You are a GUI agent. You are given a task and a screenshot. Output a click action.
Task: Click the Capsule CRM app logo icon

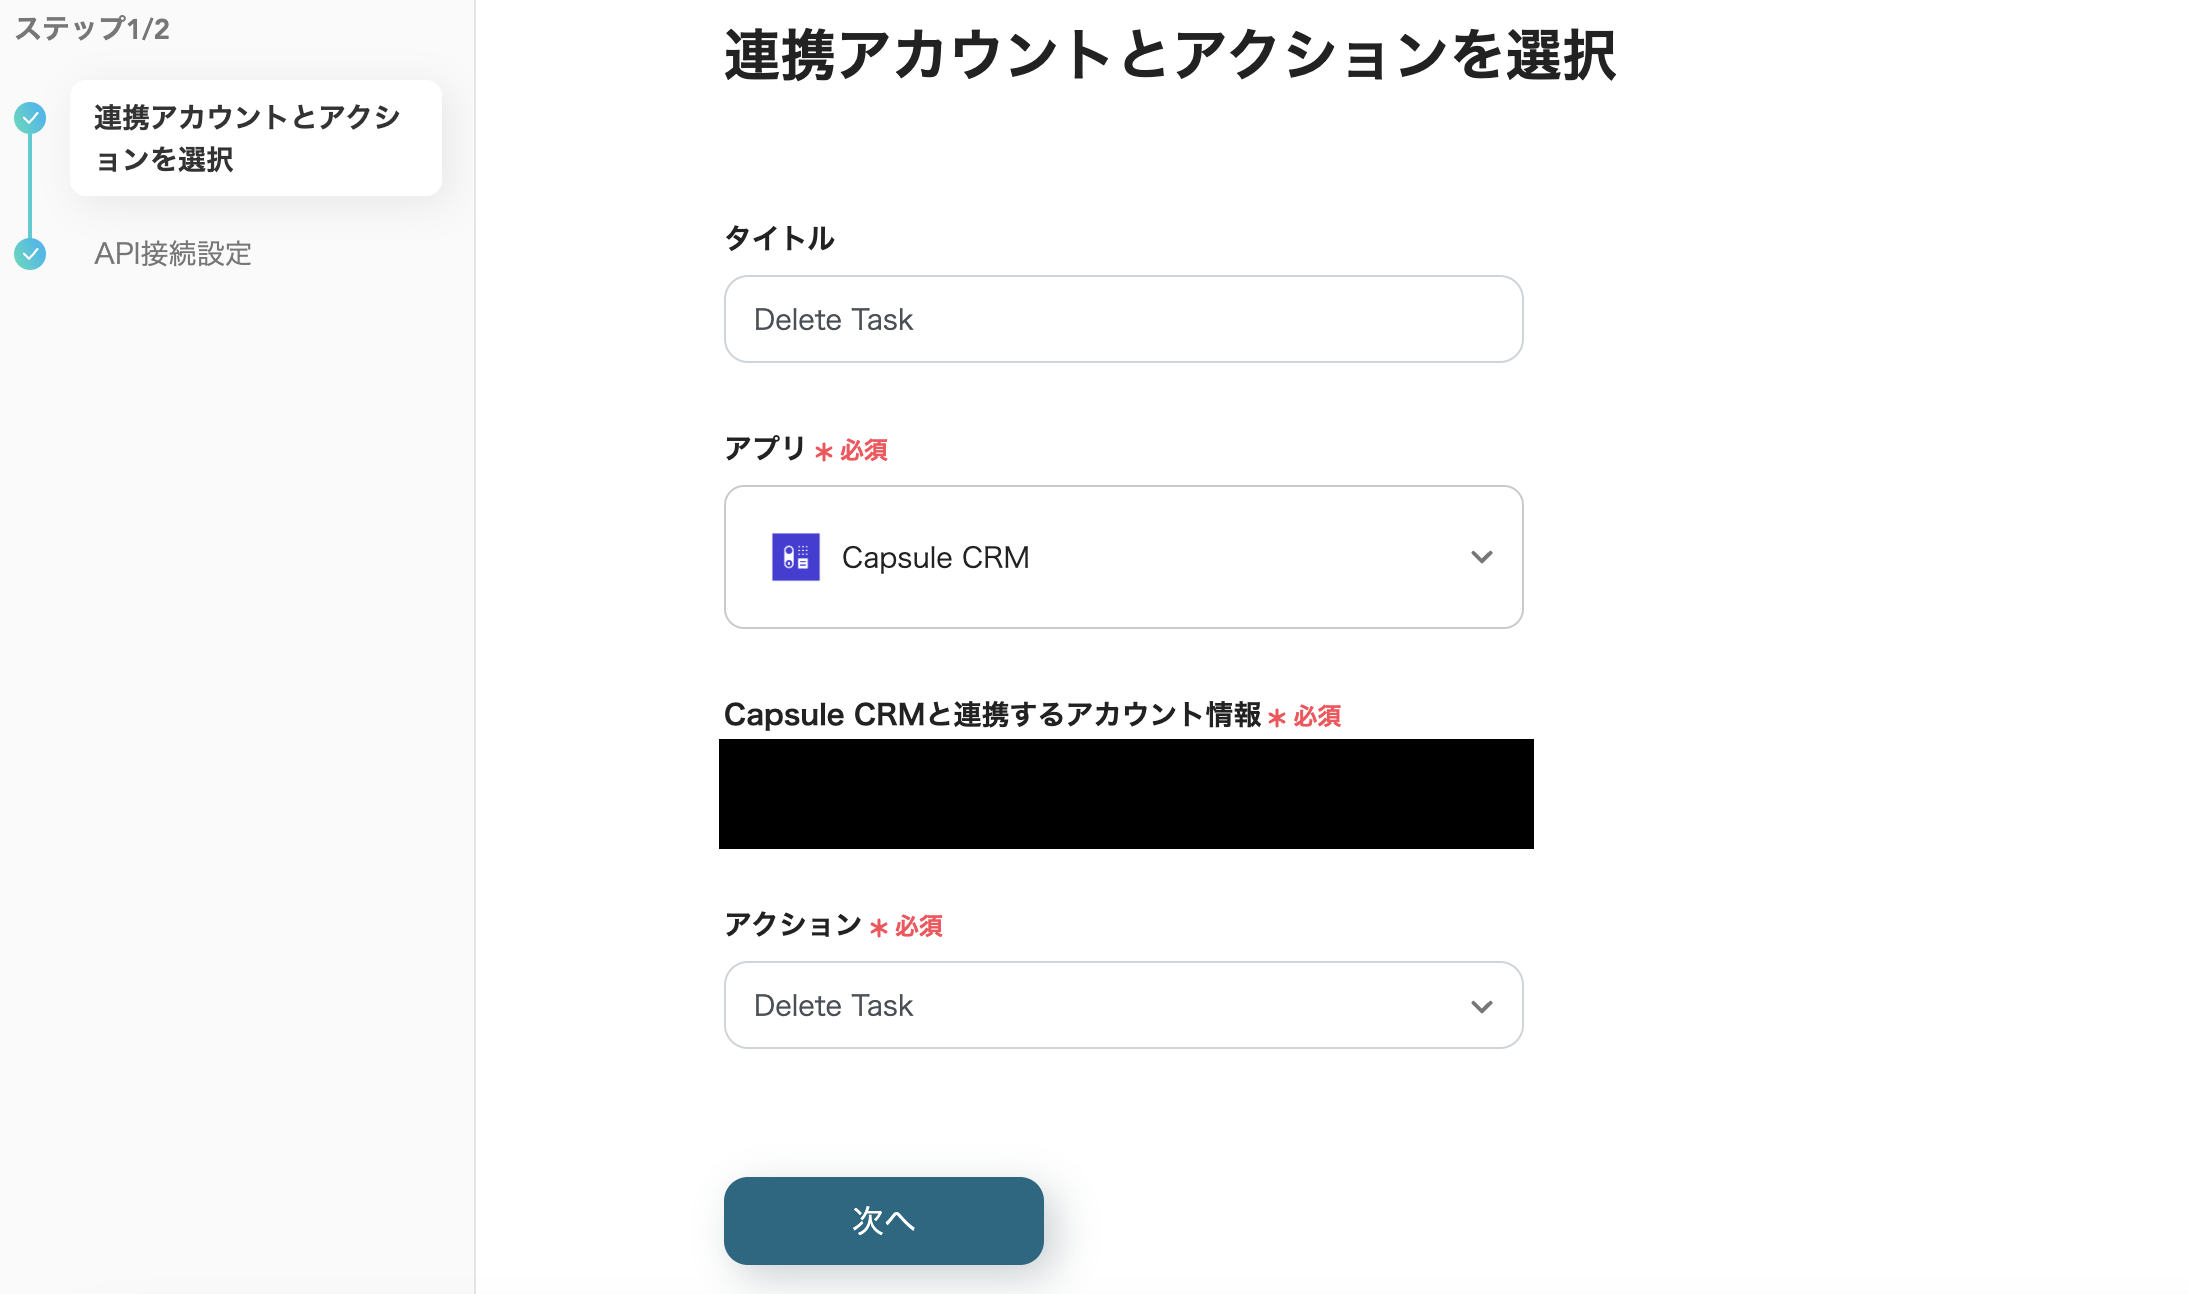[x=795, y=557]
